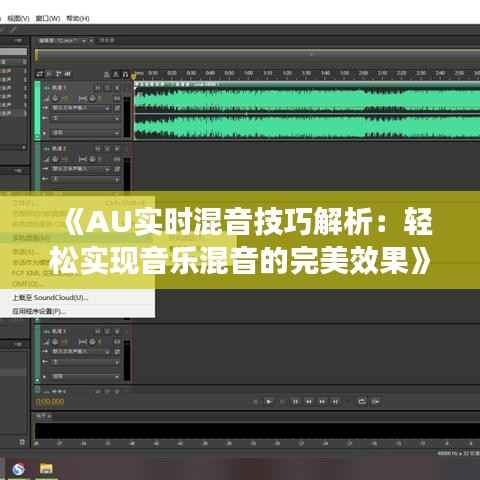Mute the last audio track above Master

click(x=98, y=332)
